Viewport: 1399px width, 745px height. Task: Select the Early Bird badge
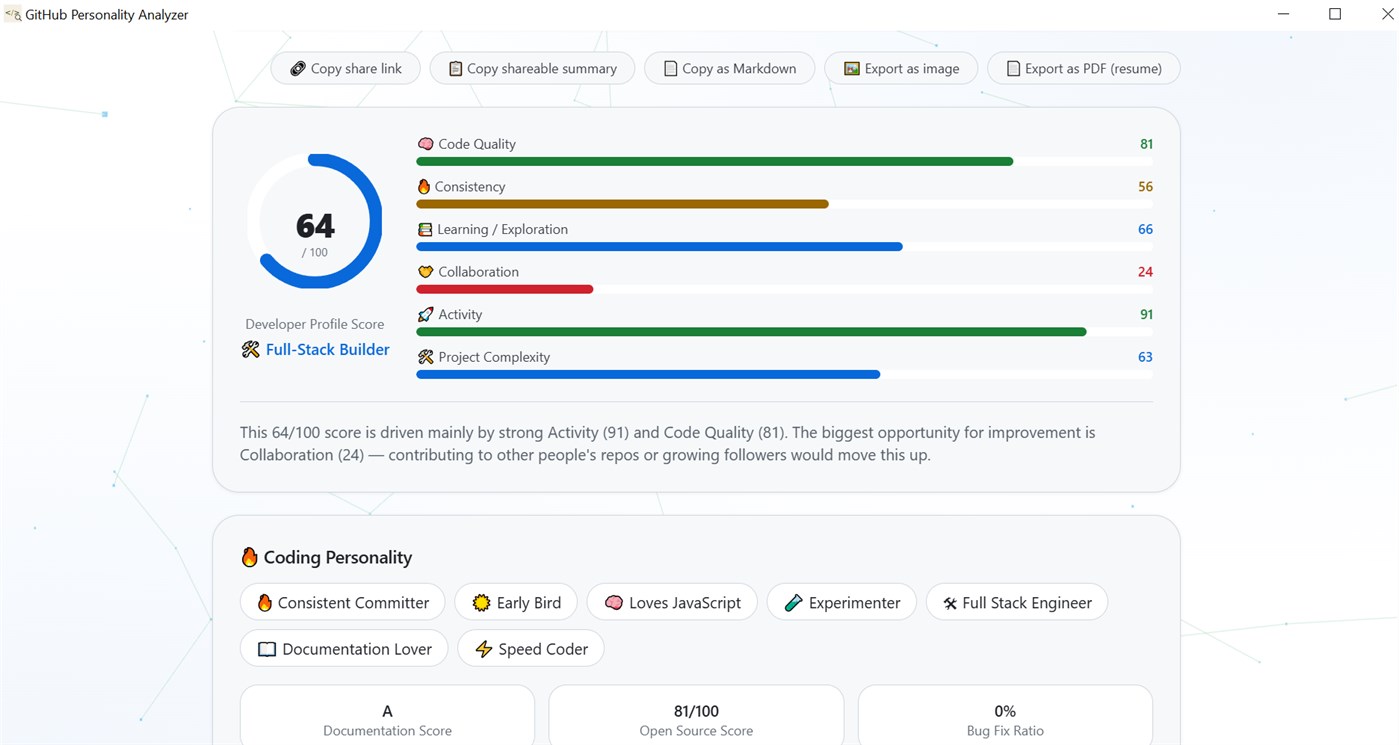(516, 603)
